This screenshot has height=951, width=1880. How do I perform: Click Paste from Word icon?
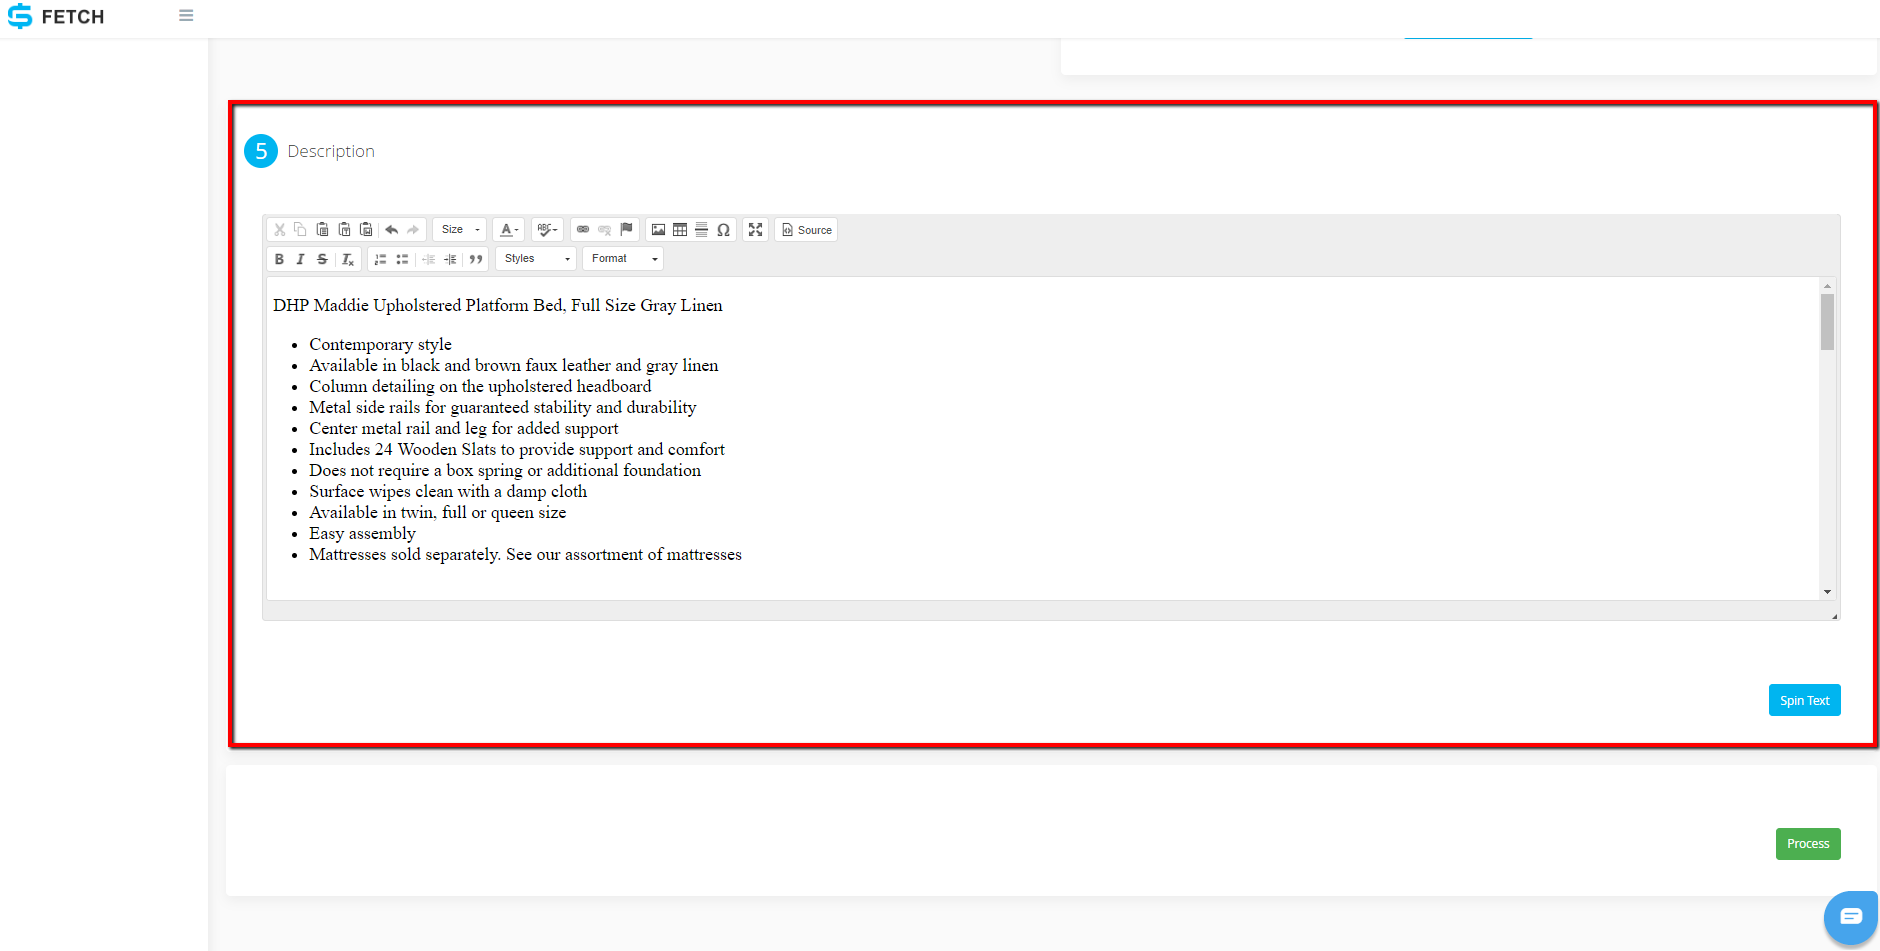point(366,230)
